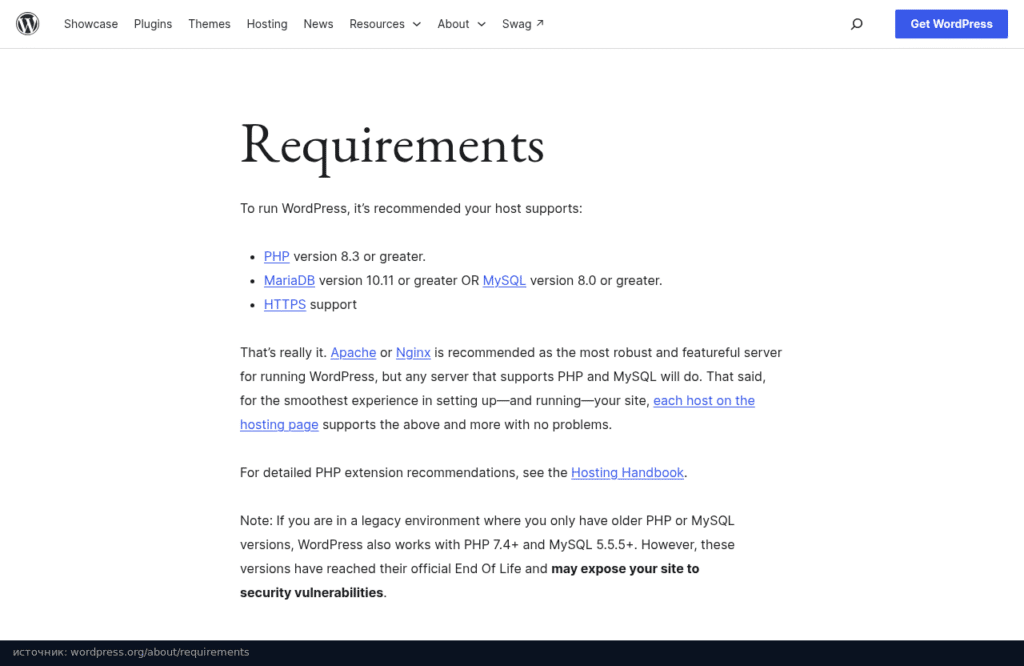The height and width of the screenshot is (666, 1024).
Task: Open the 'each host on the hosting page' link
Action: (704, 401)
